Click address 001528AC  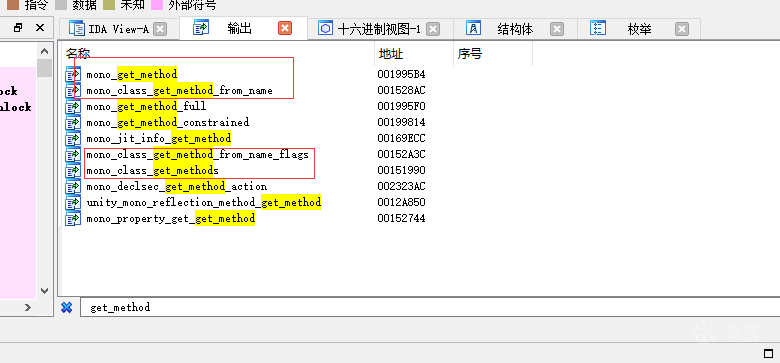[x=401, y=91]
